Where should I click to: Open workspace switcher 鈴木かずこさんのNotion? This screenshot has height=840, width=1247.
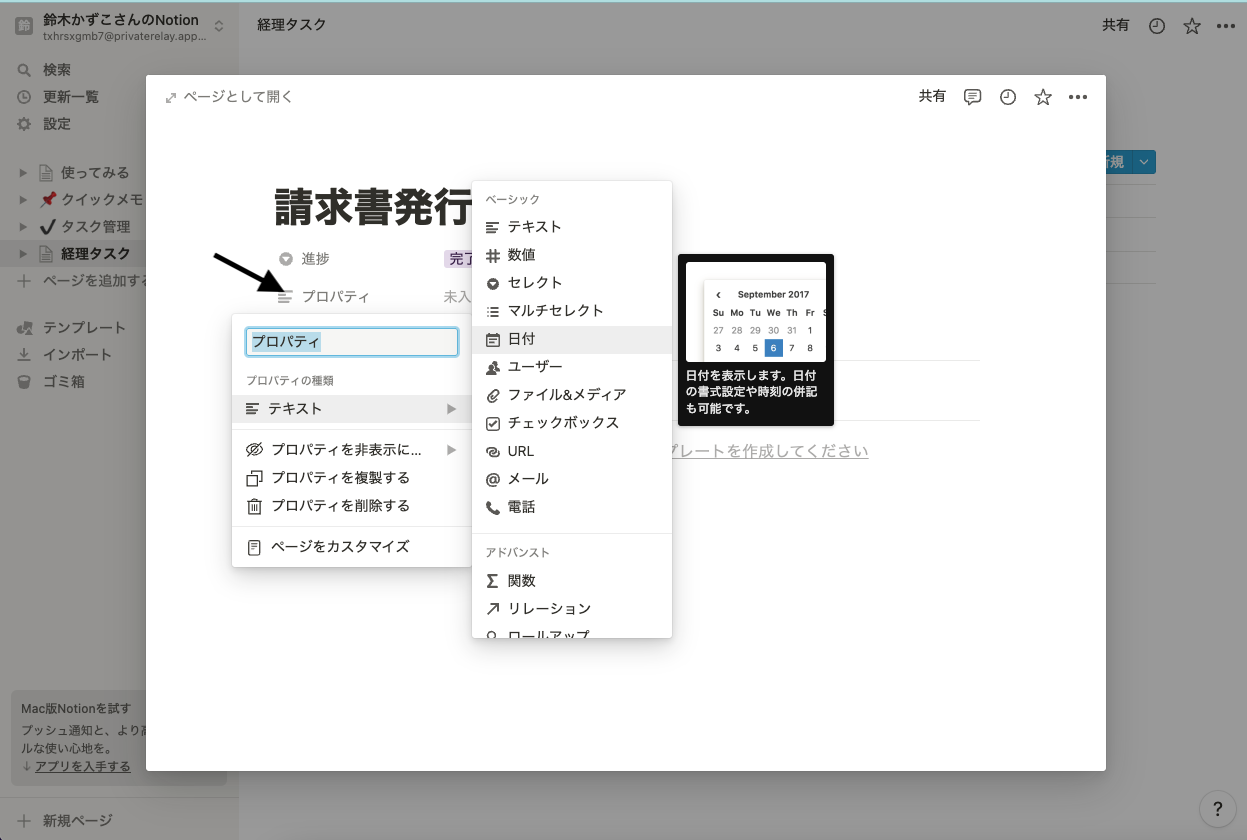[119, 27]
